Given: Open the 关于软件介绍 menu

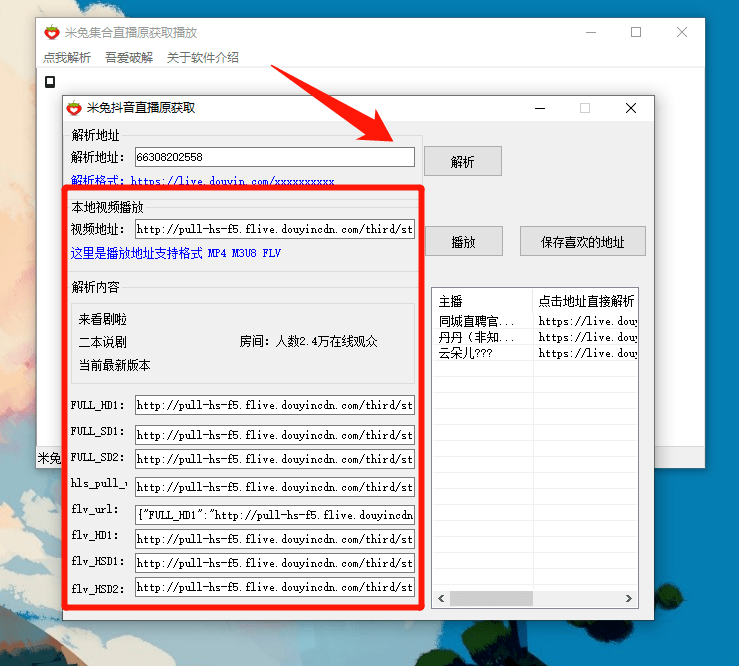Looking at the screenshot, I should pos(203,58).
